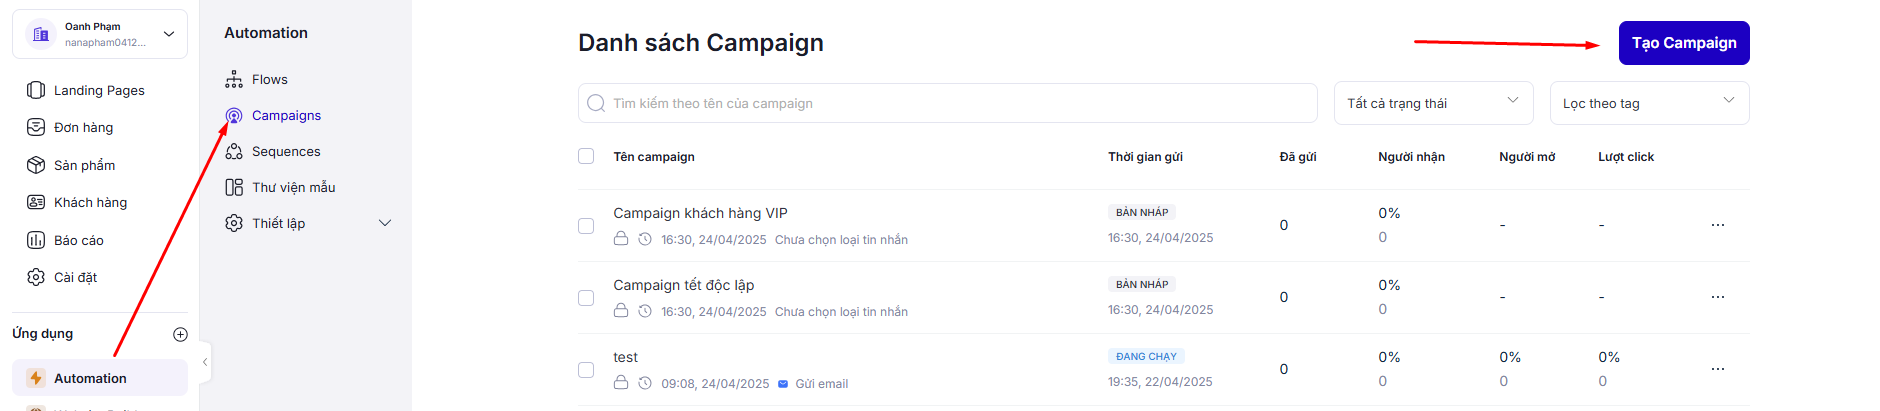
Task: Add an app with plus icon
Action: pos(180,334)
